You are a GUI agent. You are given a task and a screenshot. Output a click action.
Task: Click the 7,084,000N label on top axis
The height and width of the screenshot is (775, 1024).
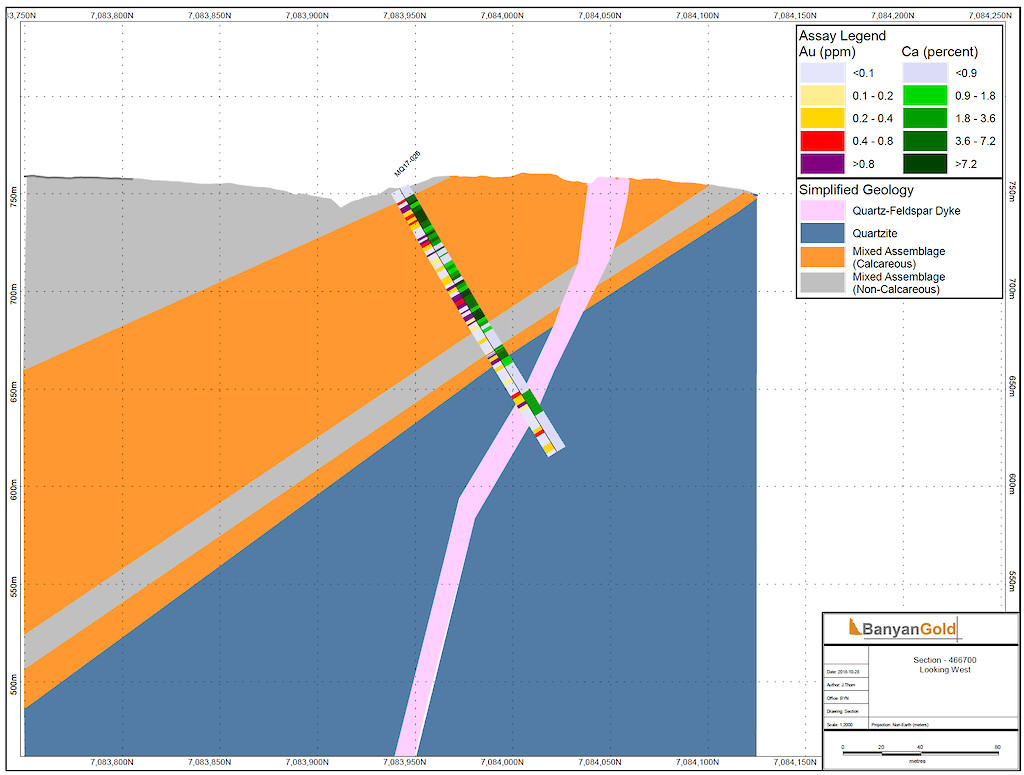coord(504,15)
